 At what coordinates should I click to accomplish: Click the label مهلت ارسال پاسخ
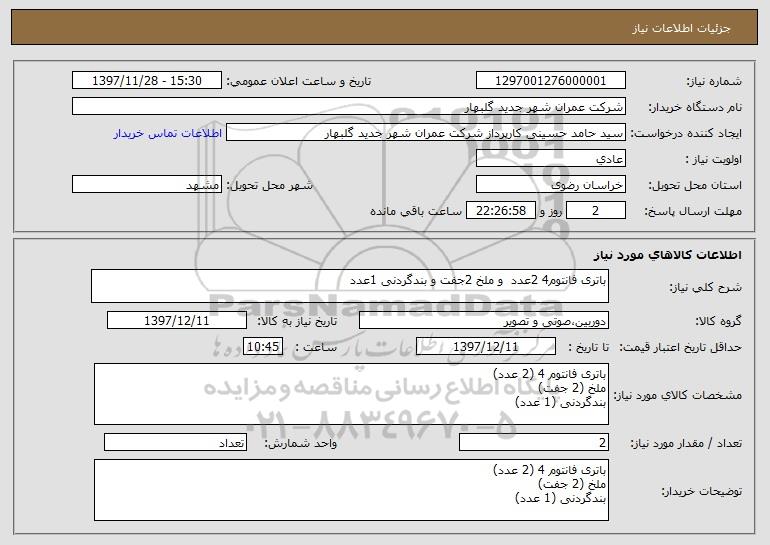tap(693, 212)
